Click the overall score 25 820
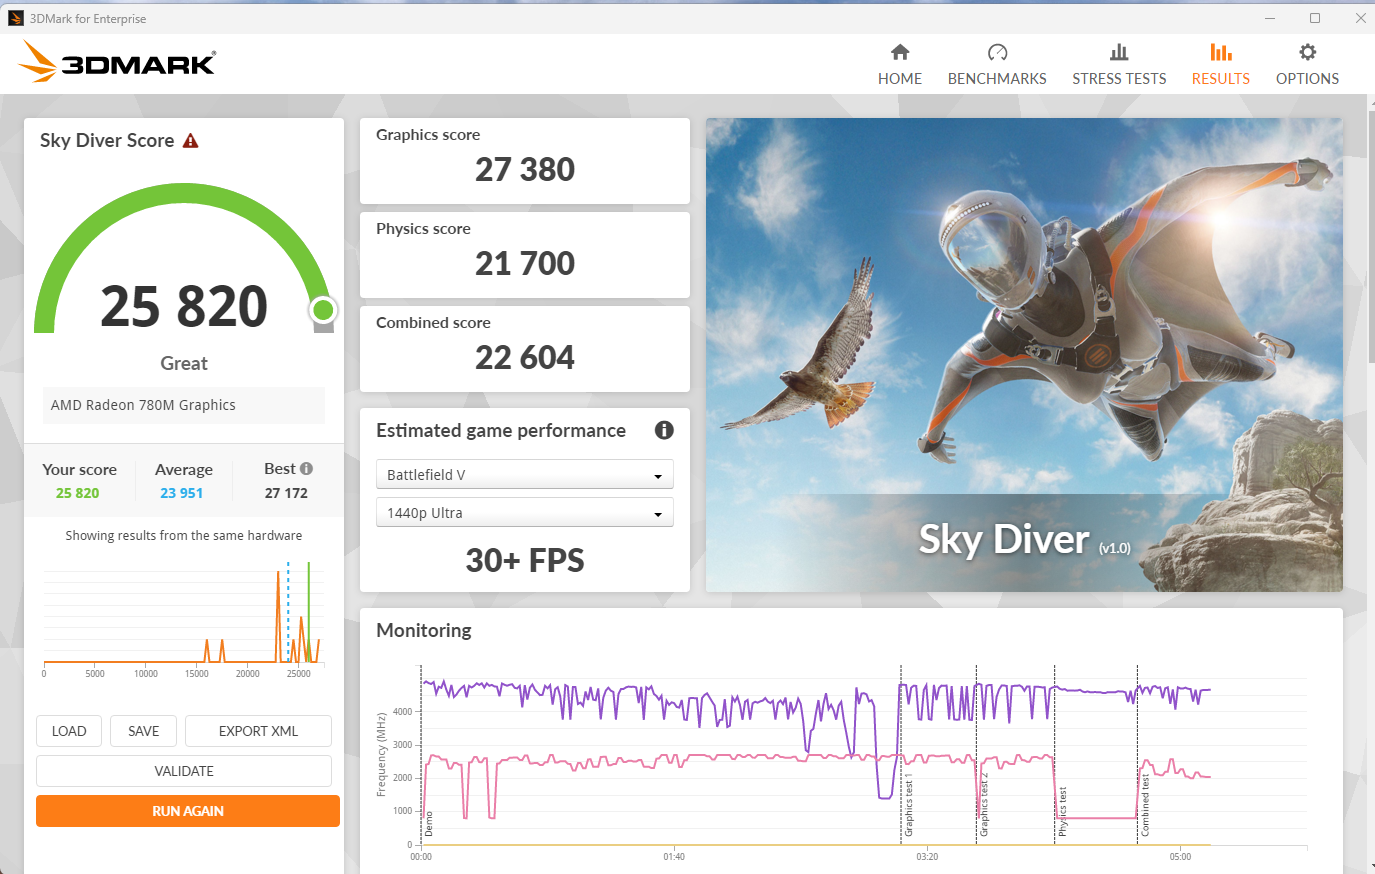1375x874 pixels. pyautogui.click(x=184, y=306)
